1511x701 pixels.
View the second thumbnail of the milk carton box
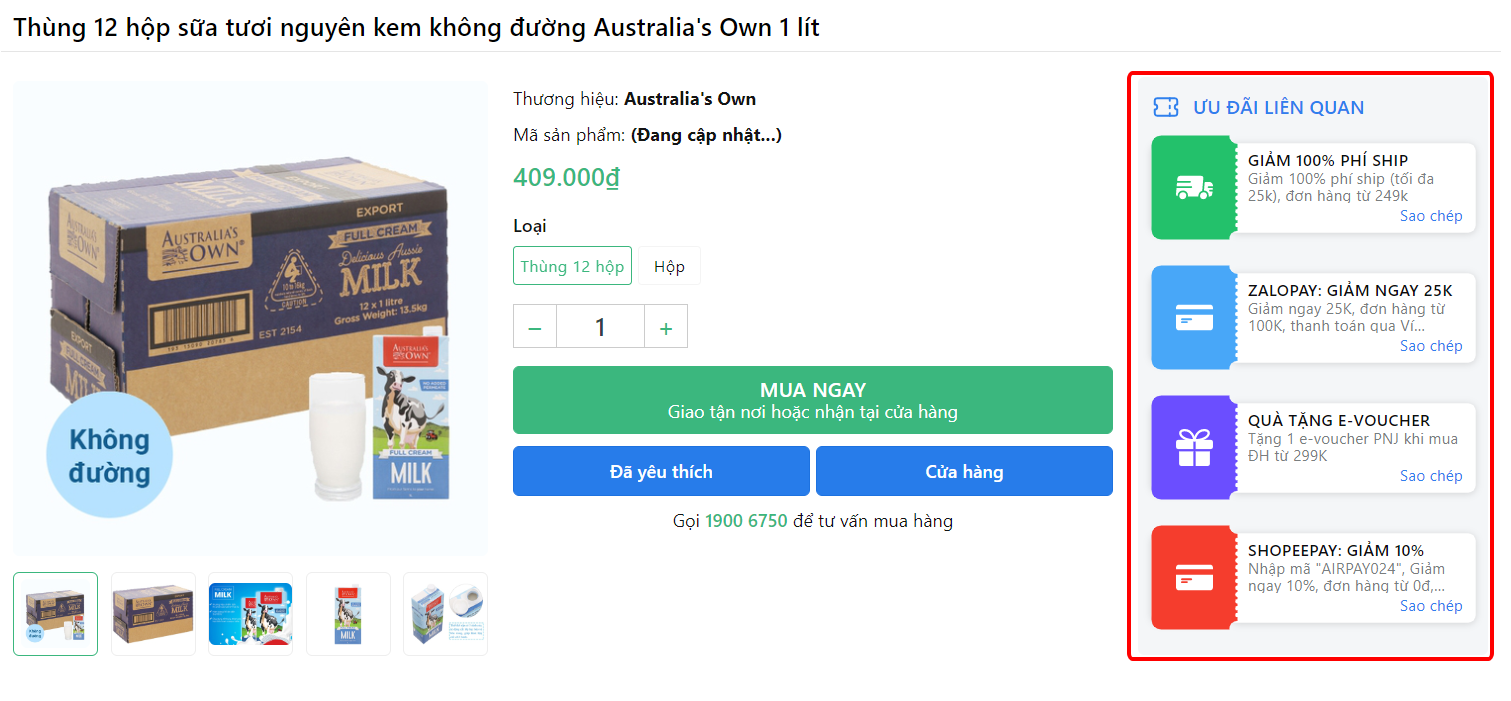[x=153, y=614]
